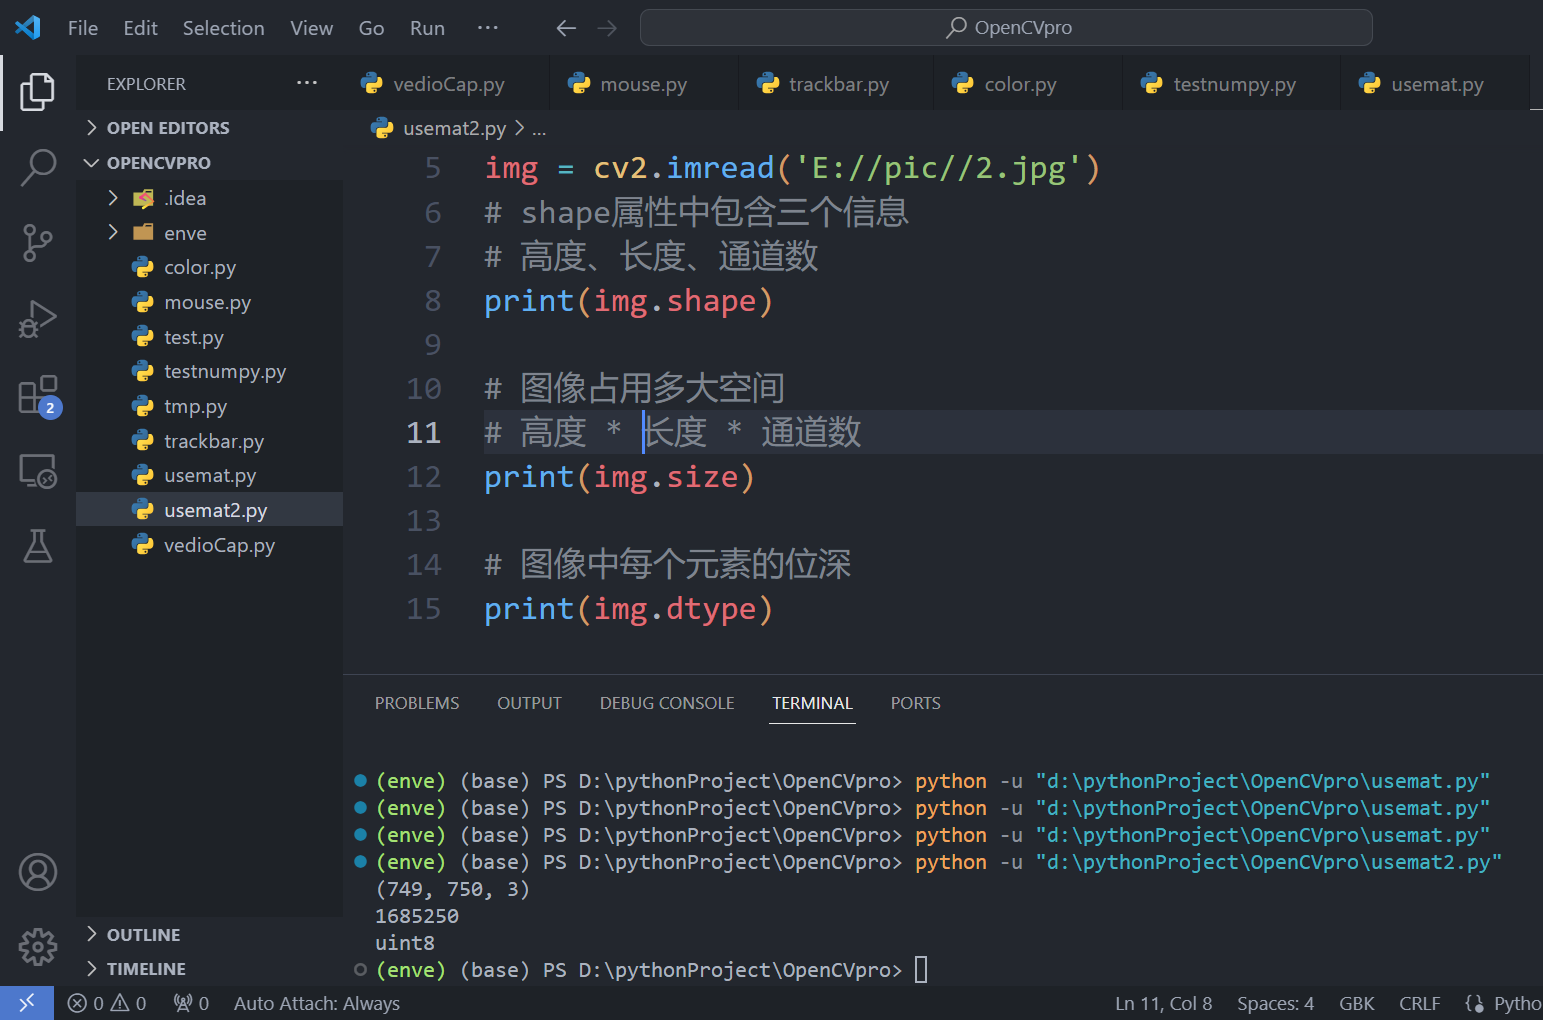Open Explorer views and more actions ellipsis
The width and height of the screenshot is (1543, 1020).
(307, 83)
